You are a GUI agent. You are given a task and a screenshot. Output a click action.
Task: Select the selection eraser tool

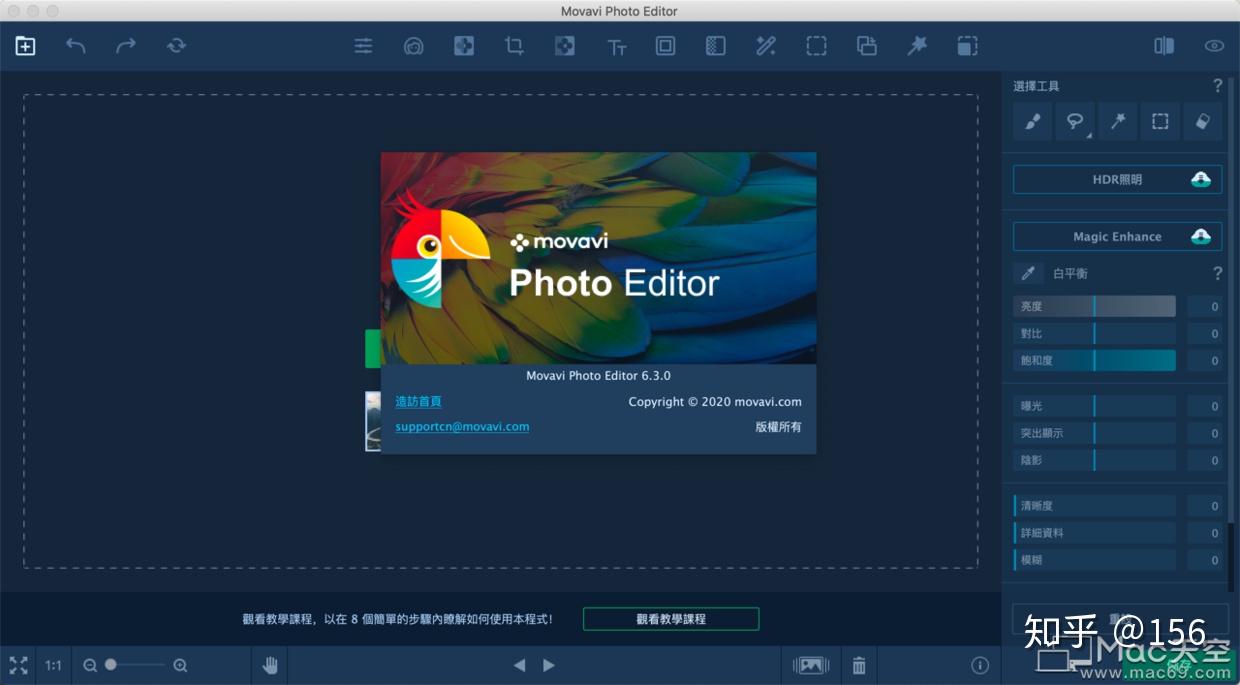click(x=1203, y=122)
